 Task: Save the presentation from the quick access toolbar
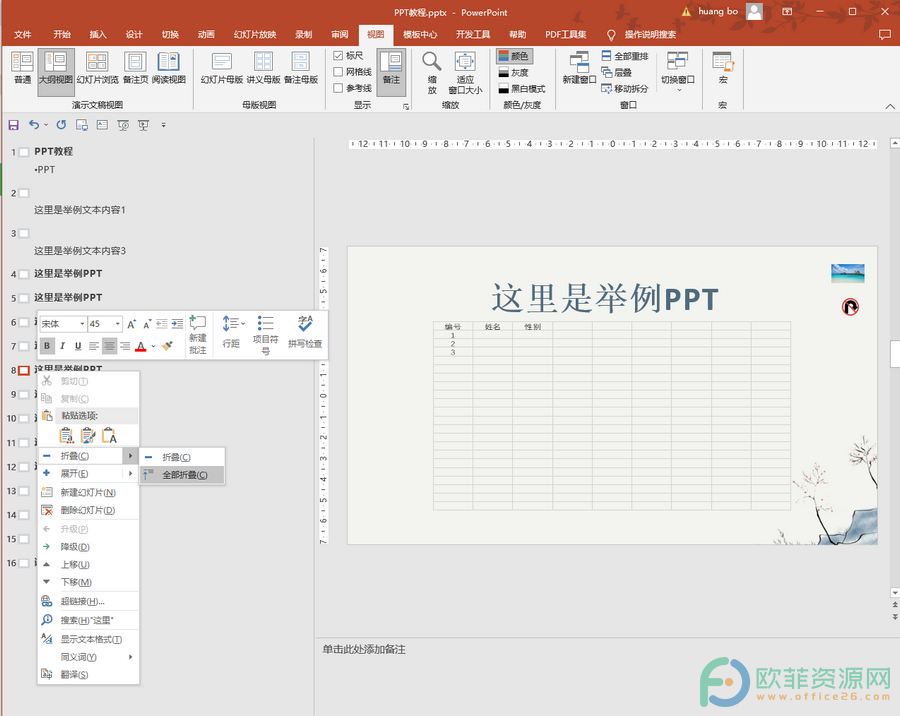[14, 125]
